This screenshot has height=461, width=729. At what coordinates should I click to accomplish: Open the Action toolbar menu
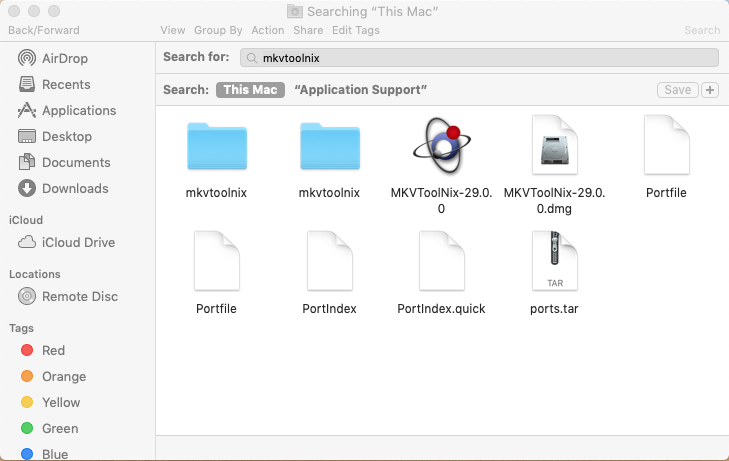point(268,30)
